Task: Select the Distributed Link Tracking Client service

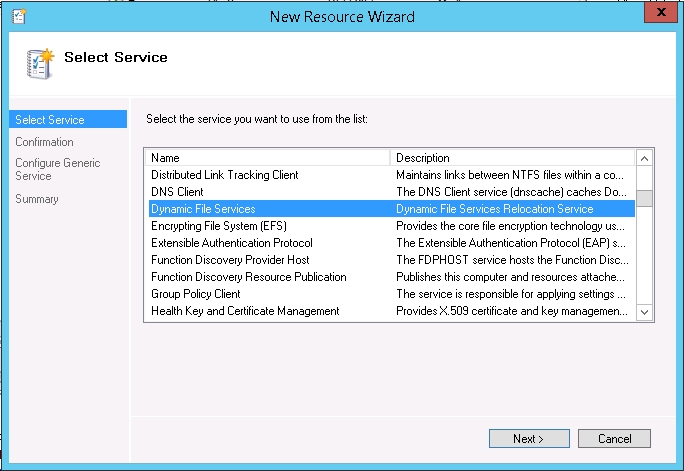Action: pyautogui.click(x=225, y=175)
